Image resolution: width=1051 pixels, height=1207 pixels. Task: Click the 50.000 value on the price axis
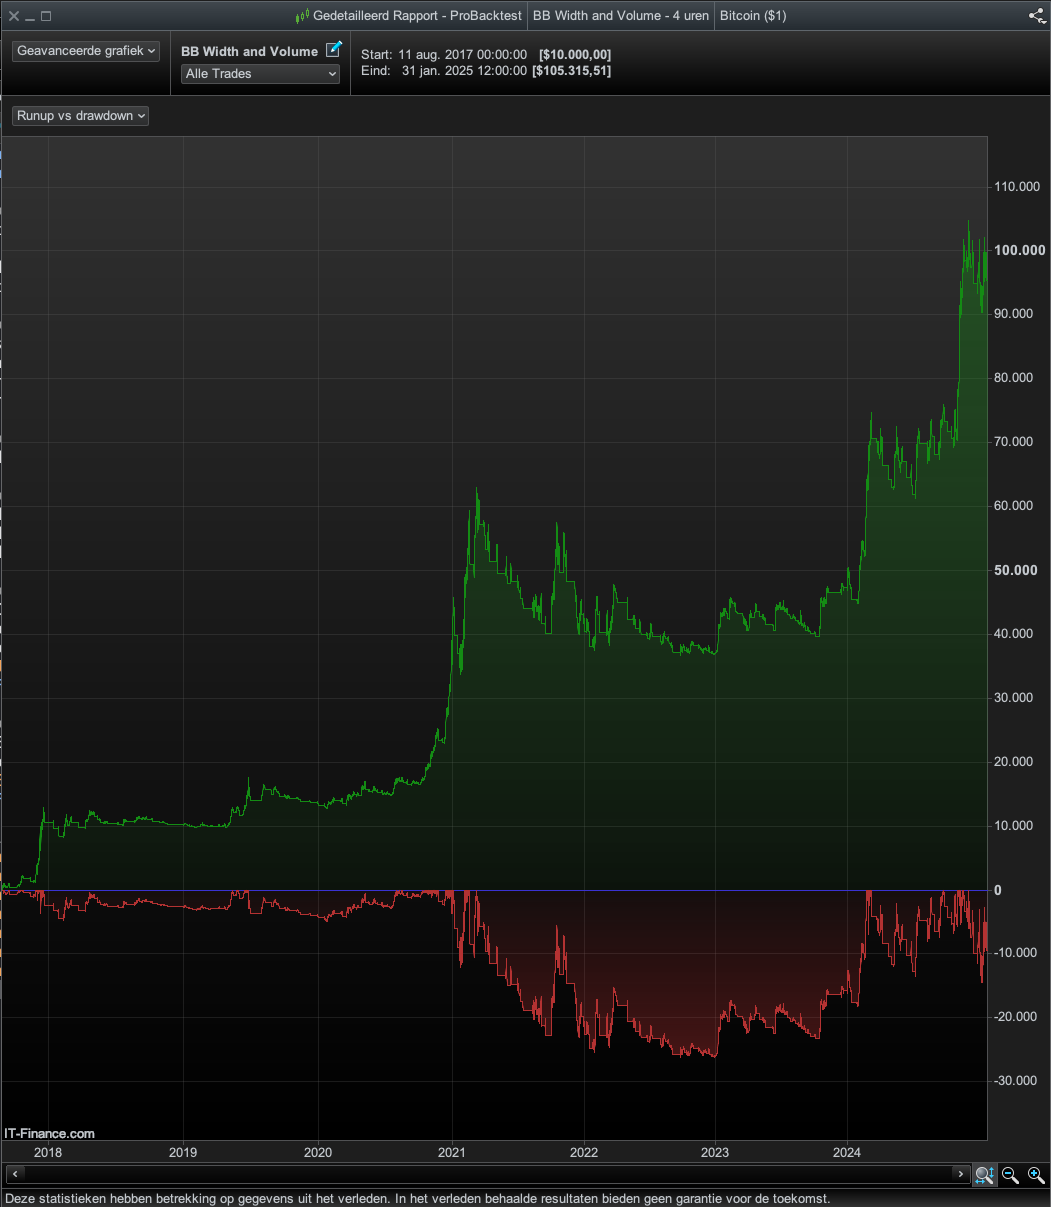click(x=1018, y=570)
